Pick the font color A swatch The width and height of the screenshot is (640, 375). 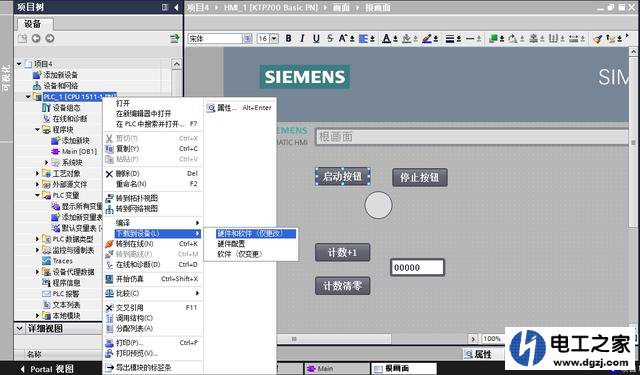point(387,38)
